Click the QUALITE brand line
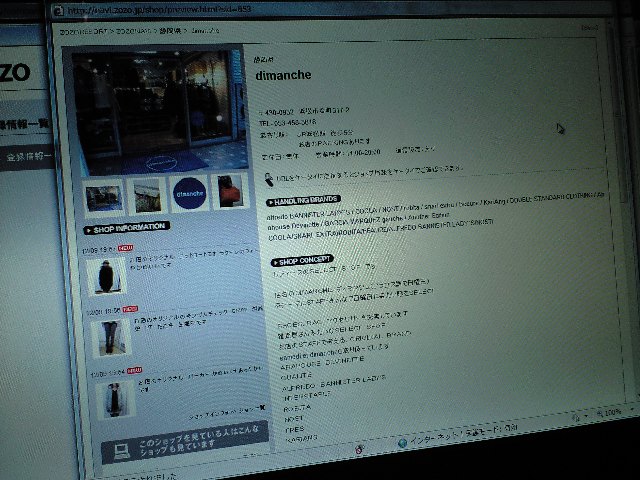Image resolution: width=640 pixels, height=480 pixels. point(296,375)
